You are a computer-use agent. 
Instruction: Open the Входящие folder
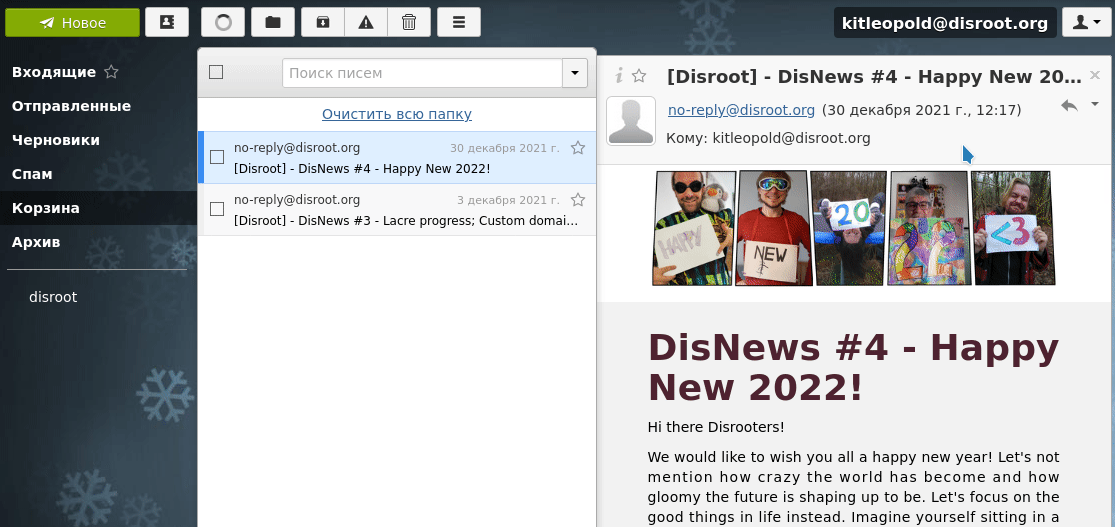(x=54, y=72)
